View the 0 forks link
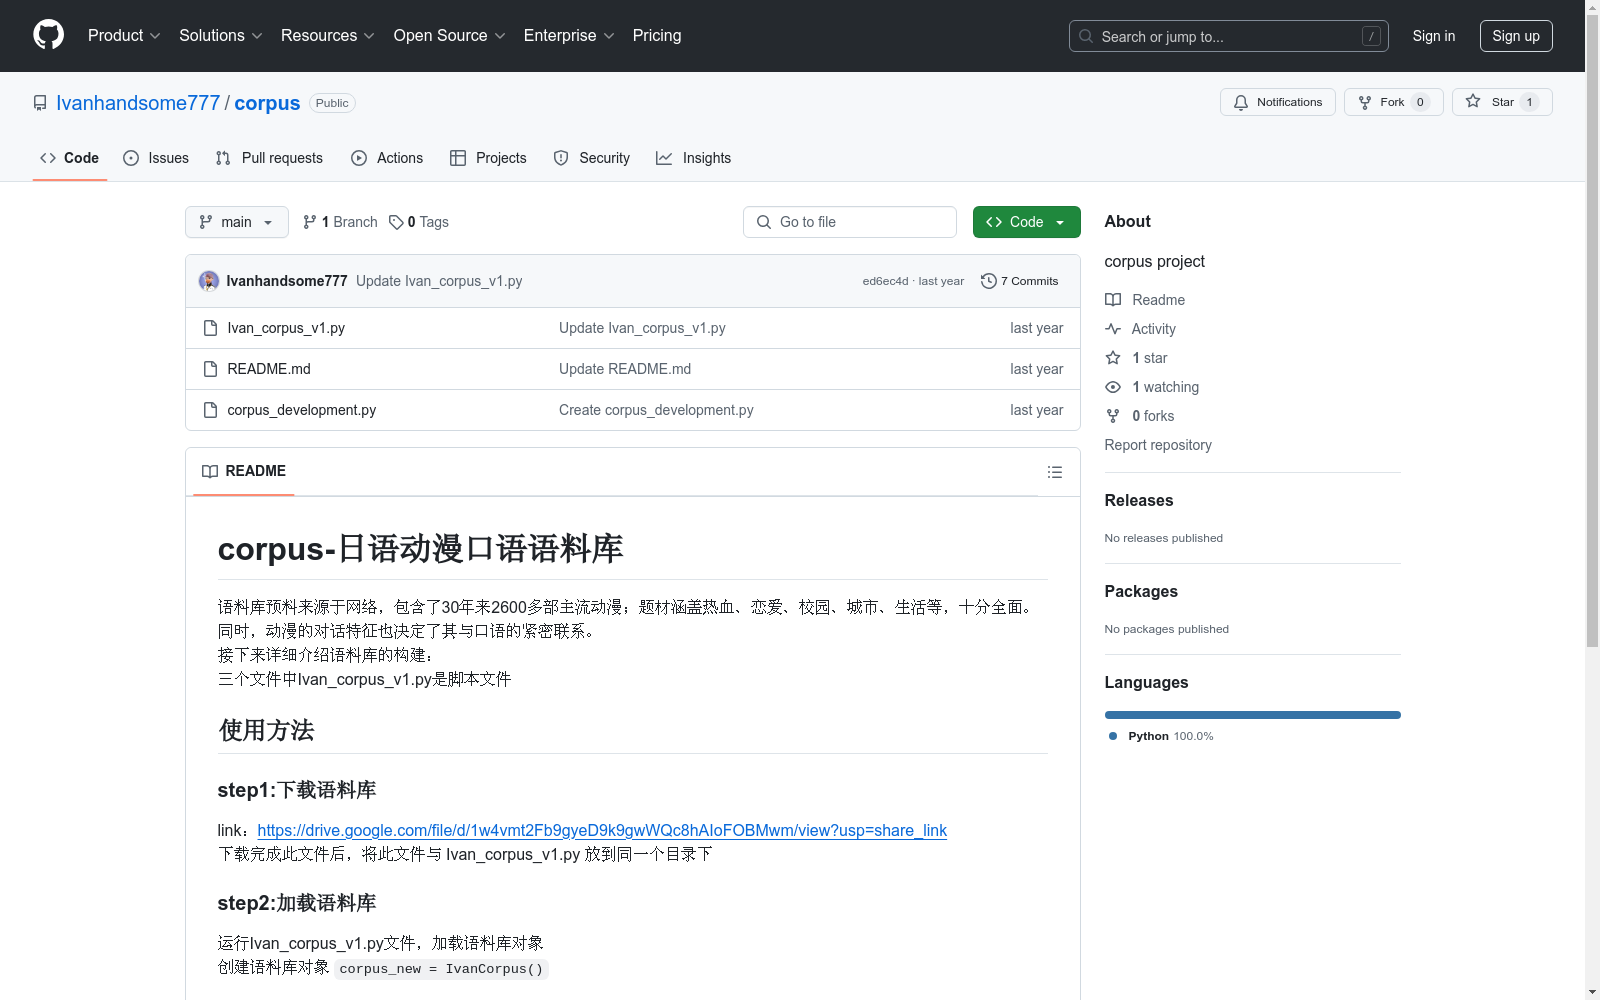Image resolution: width=1600 pixels, height=1000 pixels. click(x=1140, y=416)
